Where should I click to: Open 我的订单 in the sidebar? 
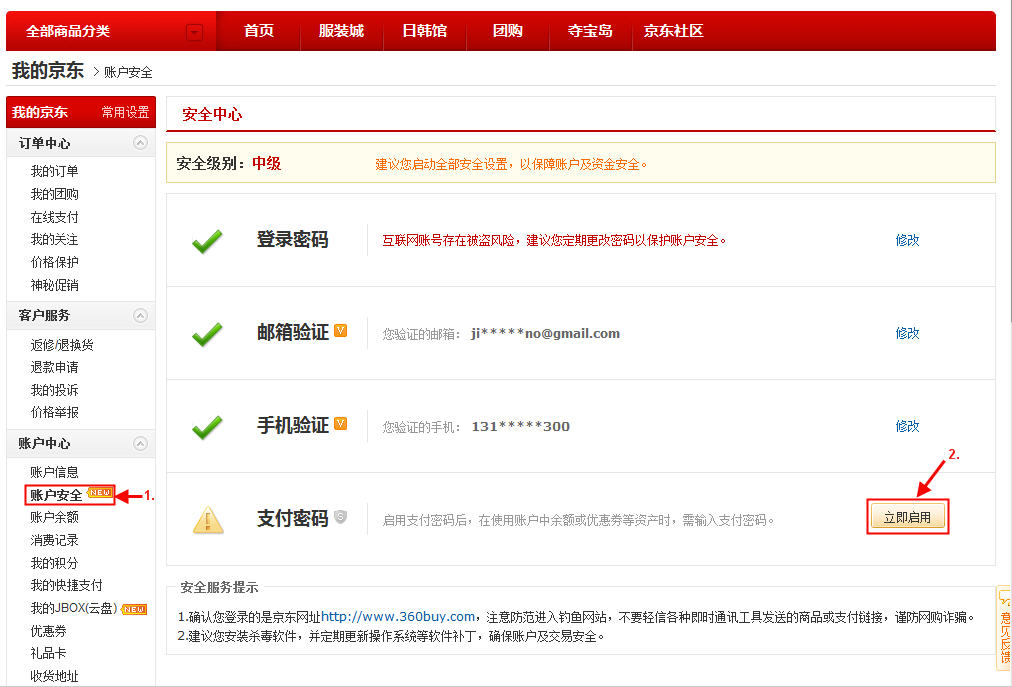pyautogui.click(x=54, y=171)
